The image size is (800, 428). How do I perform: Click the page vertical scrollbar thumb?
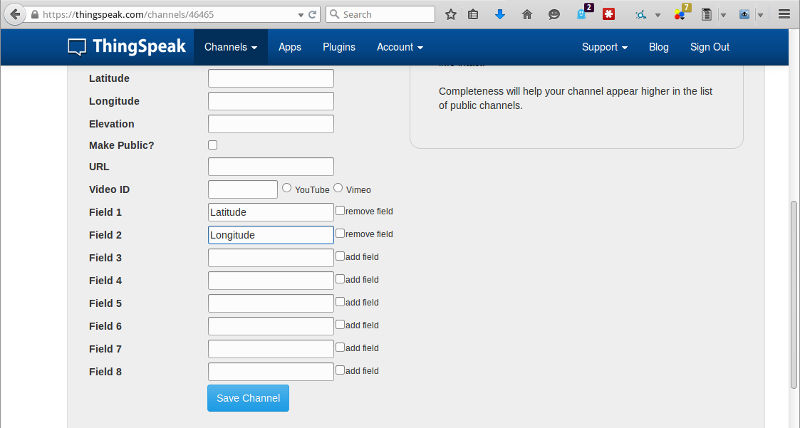[793, 295]
